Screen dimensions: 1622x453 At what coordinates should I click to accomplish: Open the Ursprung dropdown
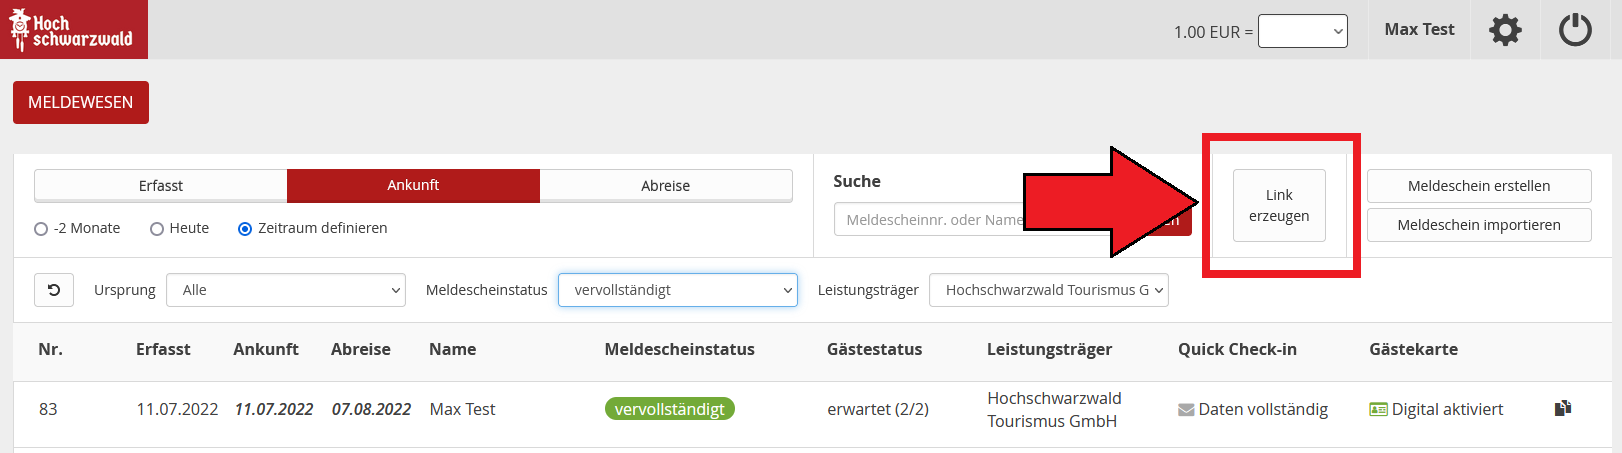(286, 290)
